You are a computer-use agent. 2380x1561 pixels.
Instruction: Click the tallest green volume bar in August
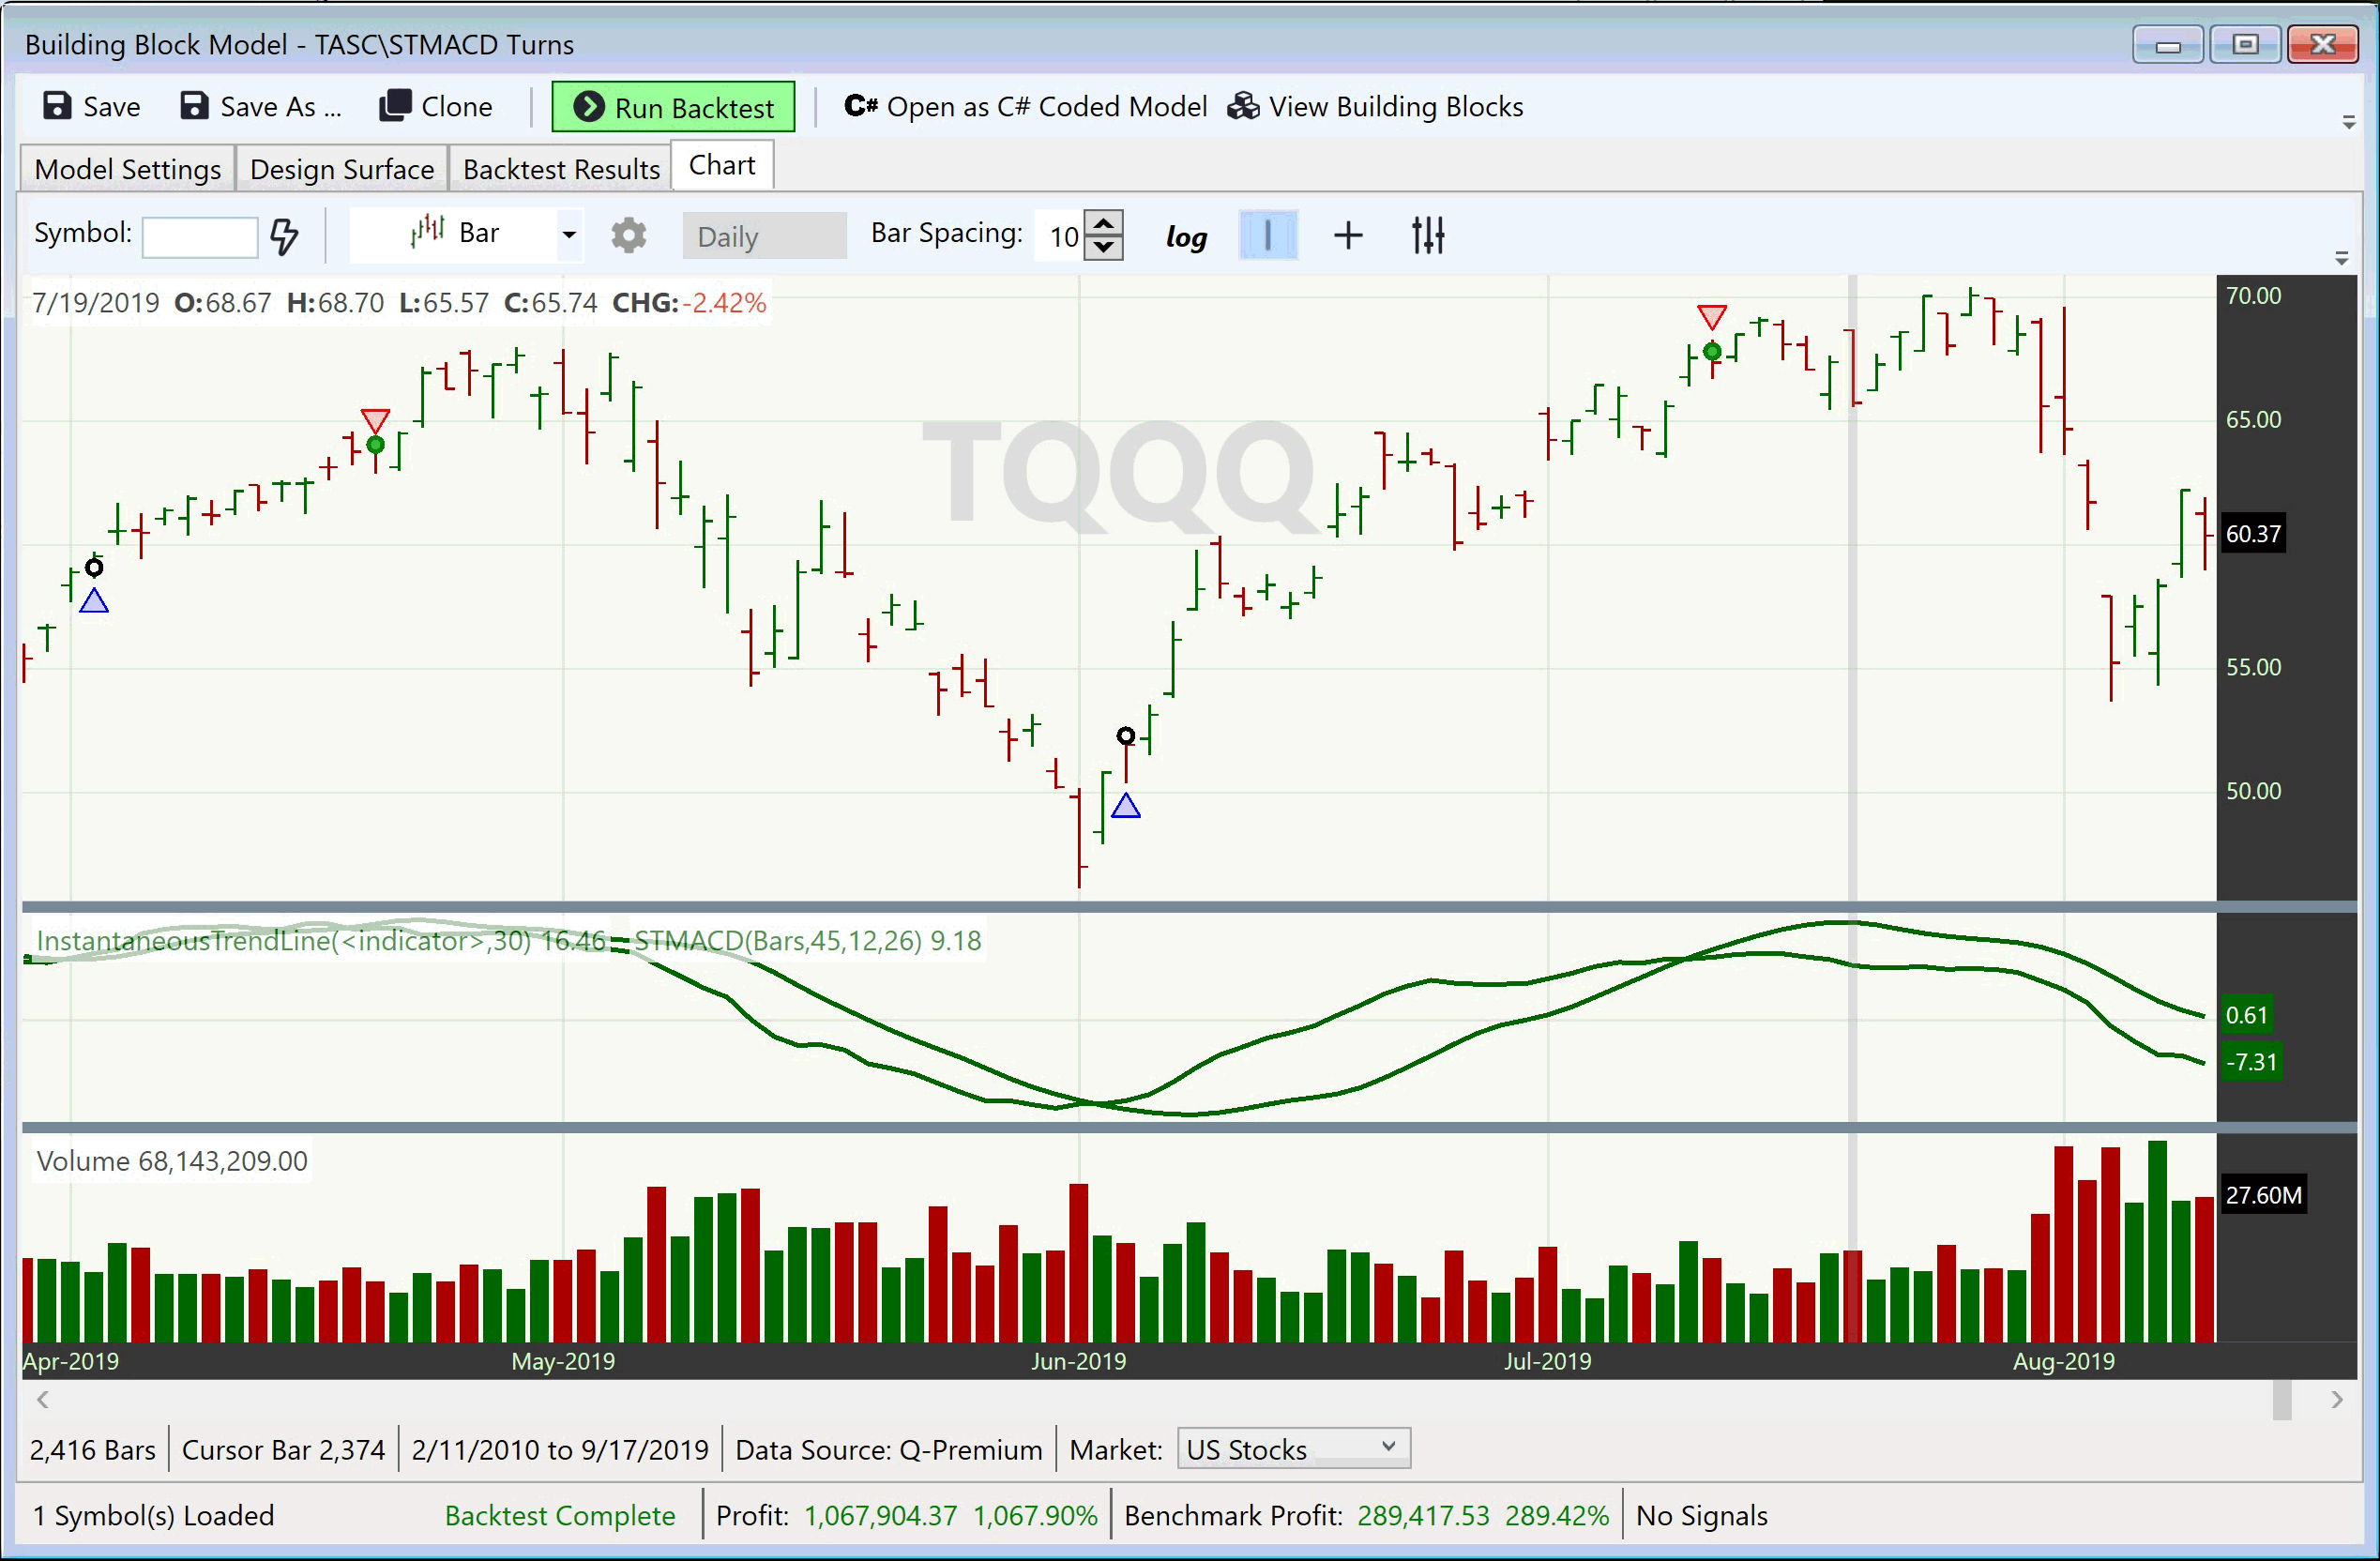[2157, 1241]
